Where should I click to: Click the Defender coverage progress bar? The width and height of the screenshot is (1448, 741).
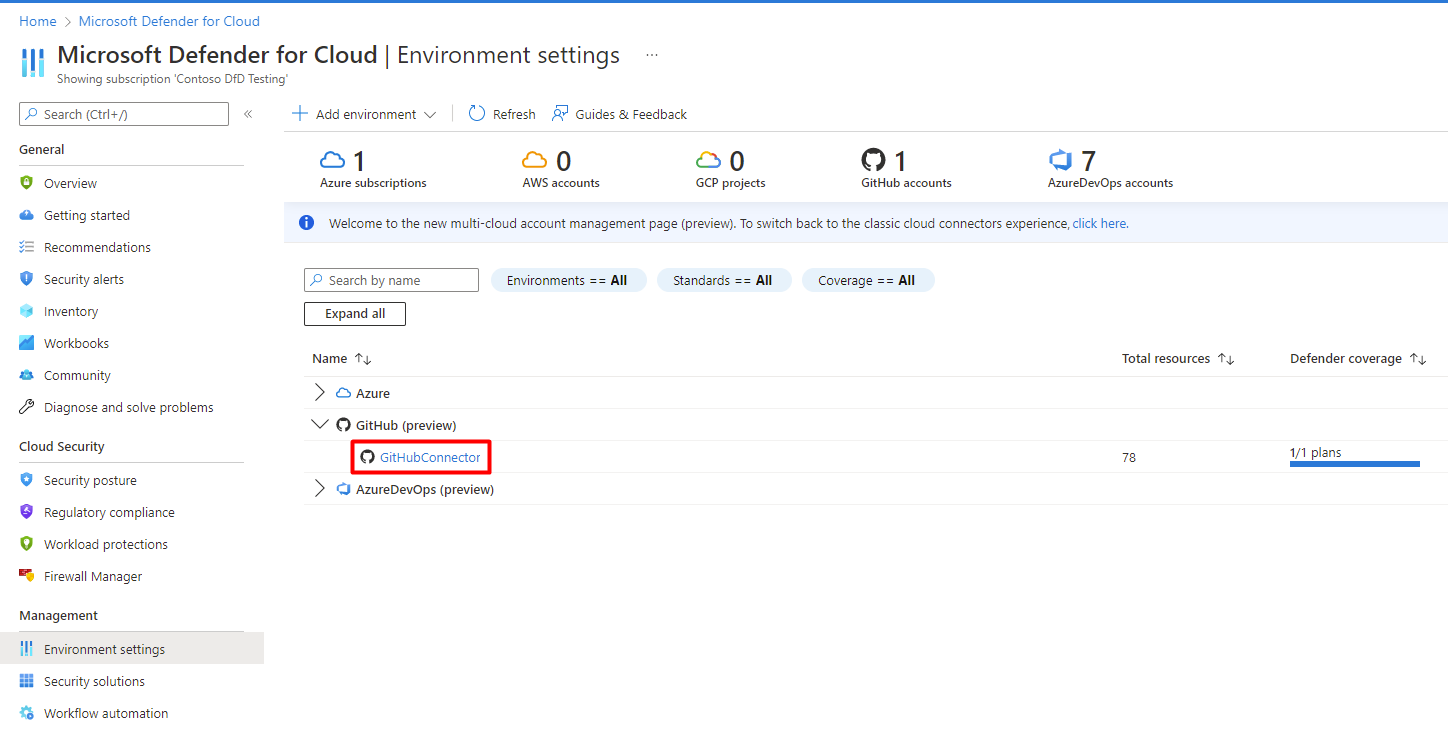pyautogui.click(x=1354, y=463)
